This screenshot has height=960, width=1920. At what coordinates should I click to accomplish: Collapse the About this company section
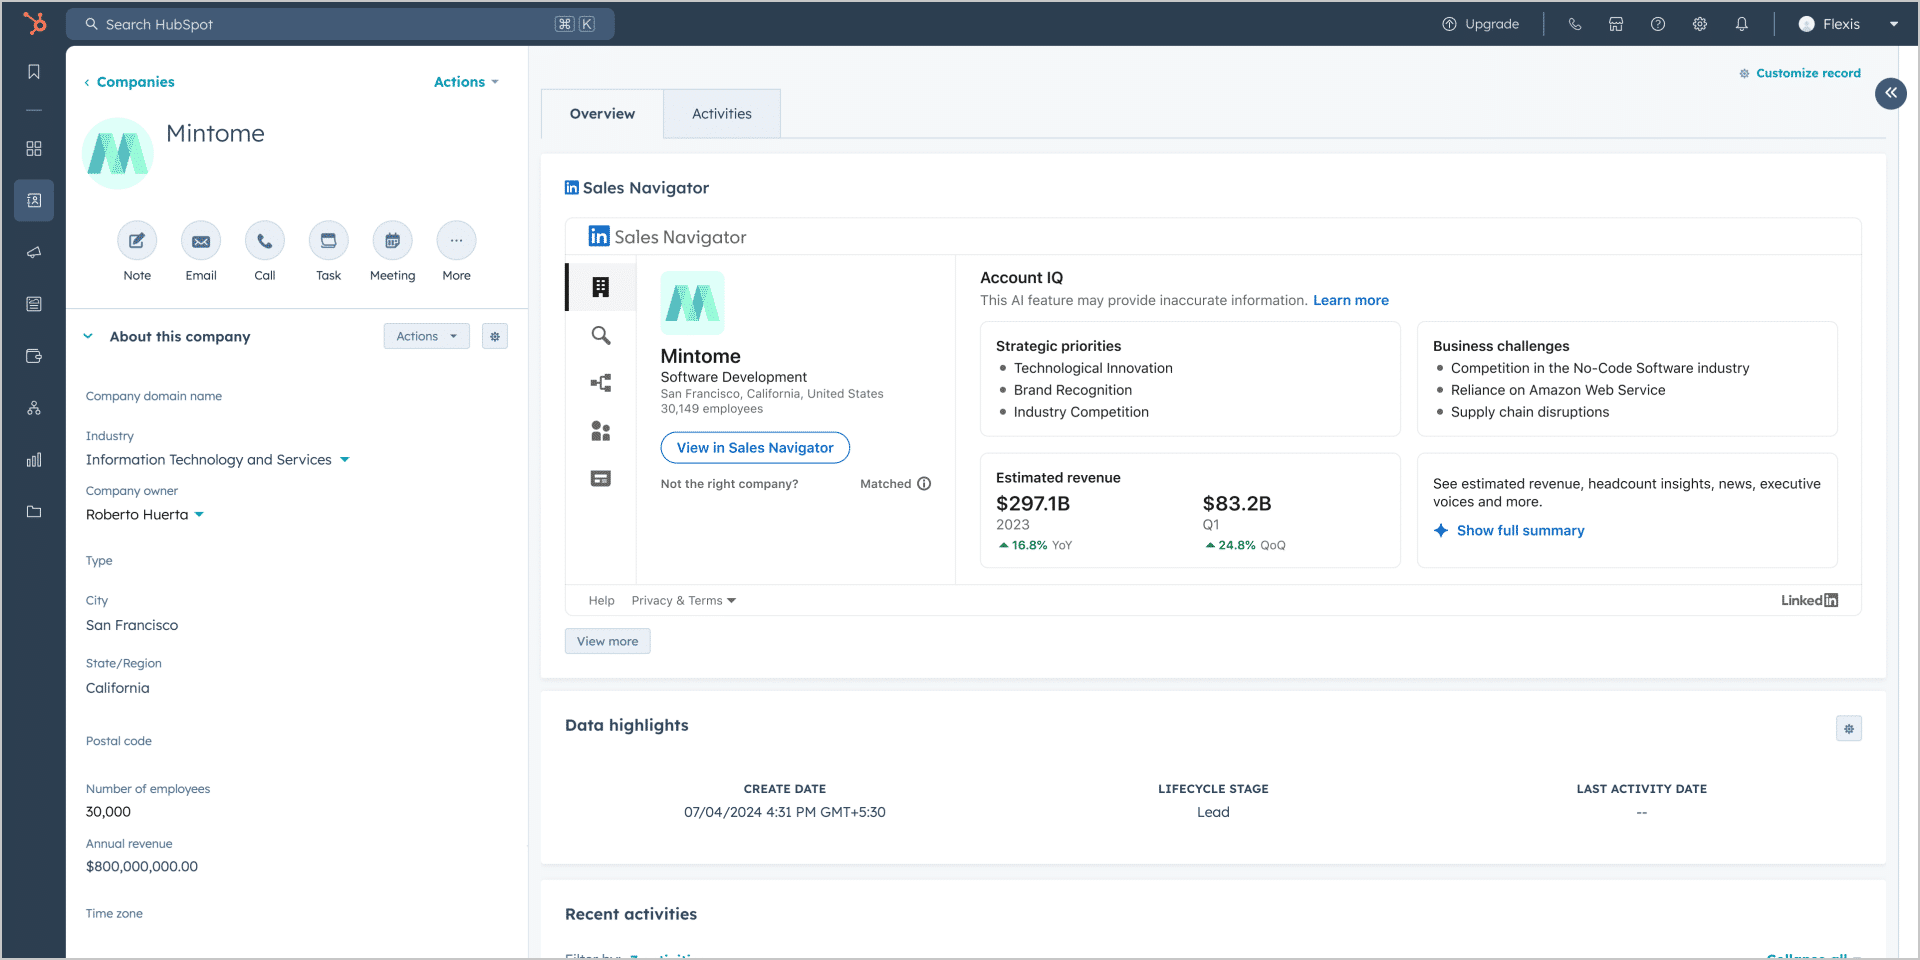click(x=88, y=336)
